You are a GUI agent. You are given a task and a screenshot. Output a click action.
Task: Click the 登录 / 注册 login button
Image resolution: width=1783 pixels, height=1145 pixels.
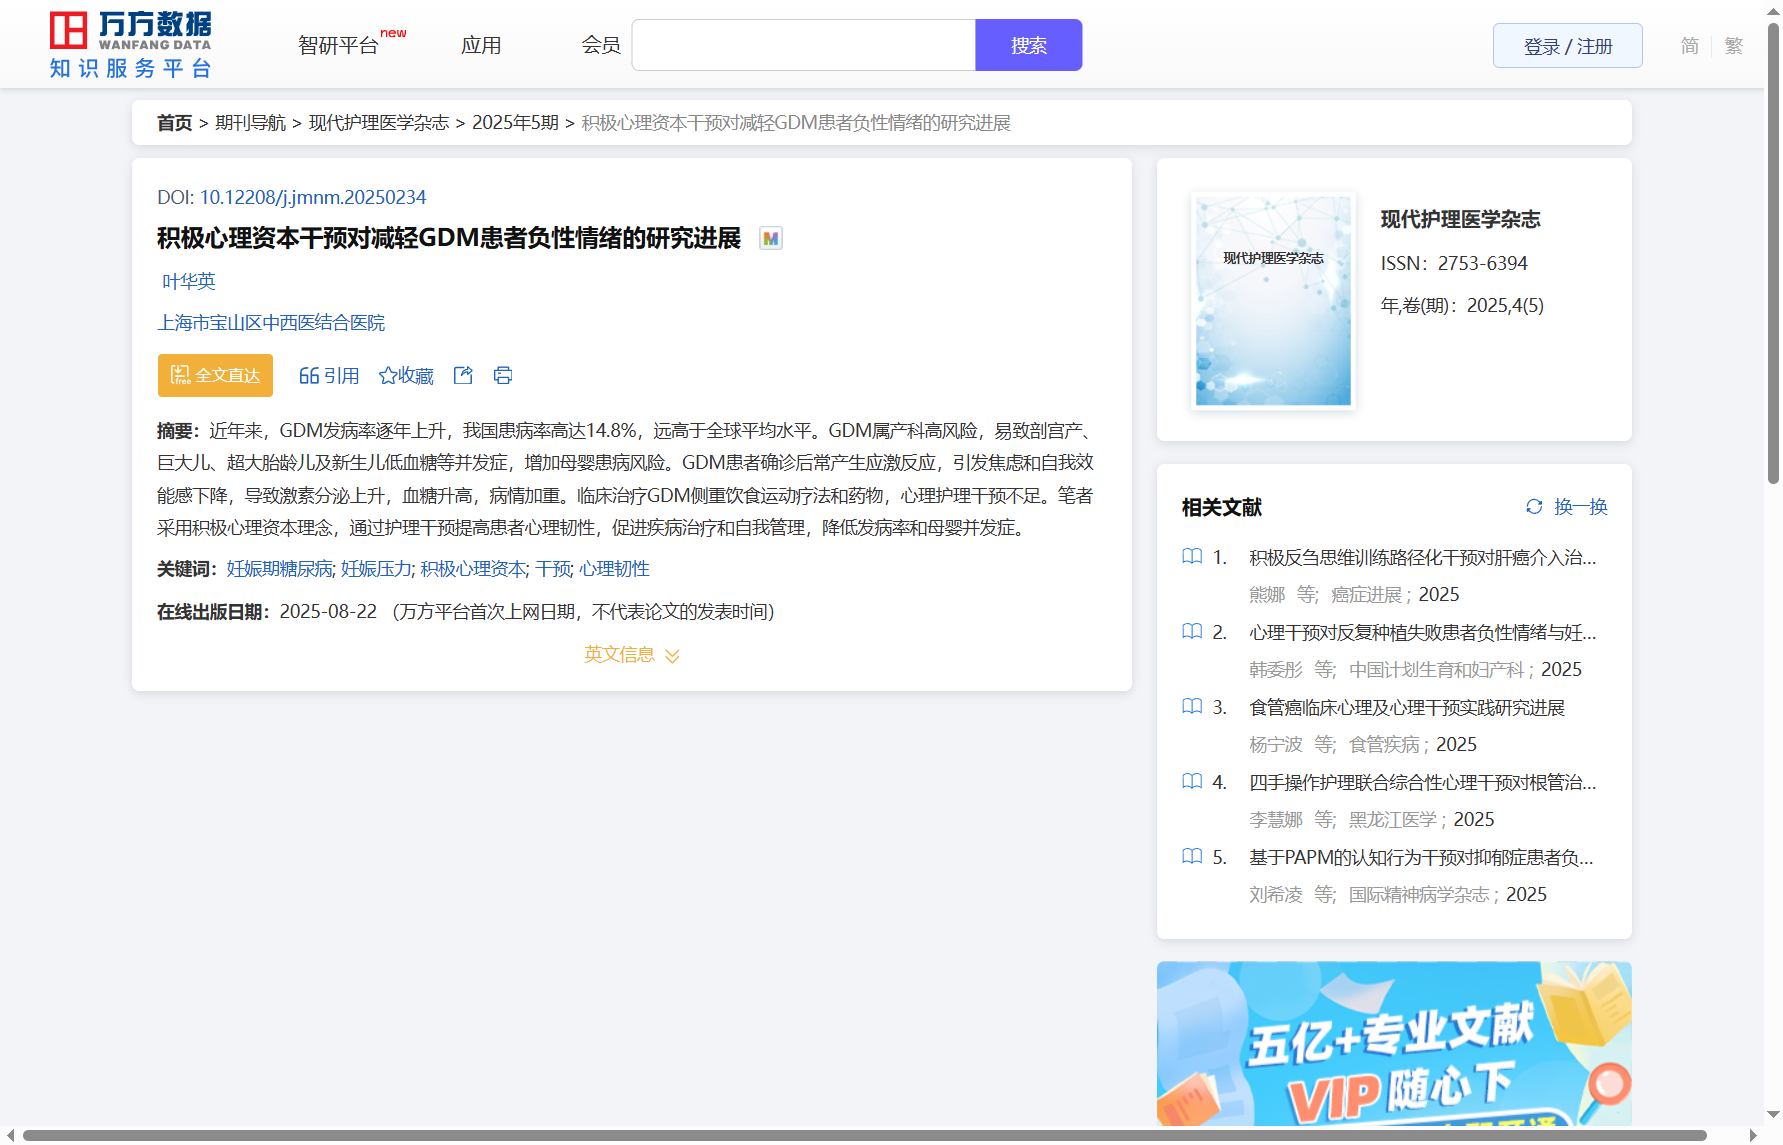1567,46
